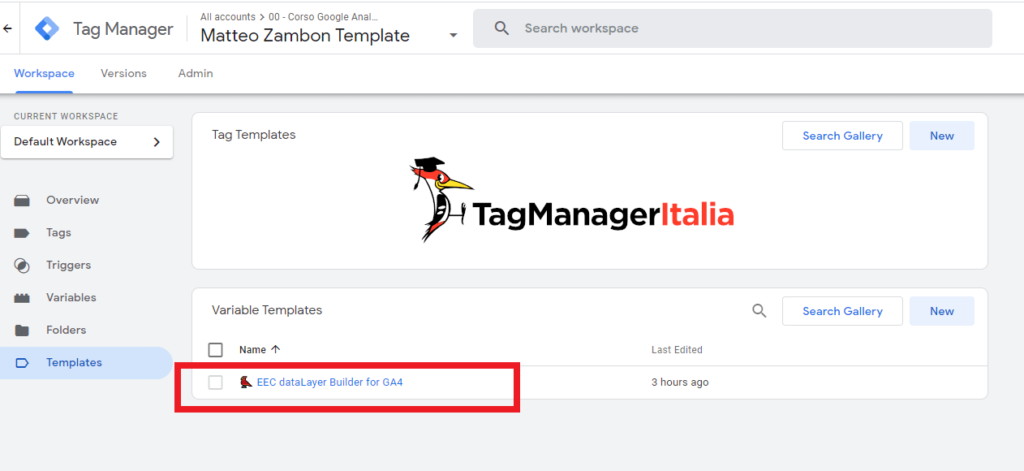Click the woodpecker icon of EEC dataLayer Builder
The width and height of the screenshot is (1024, 471).
tap(246, 382)
